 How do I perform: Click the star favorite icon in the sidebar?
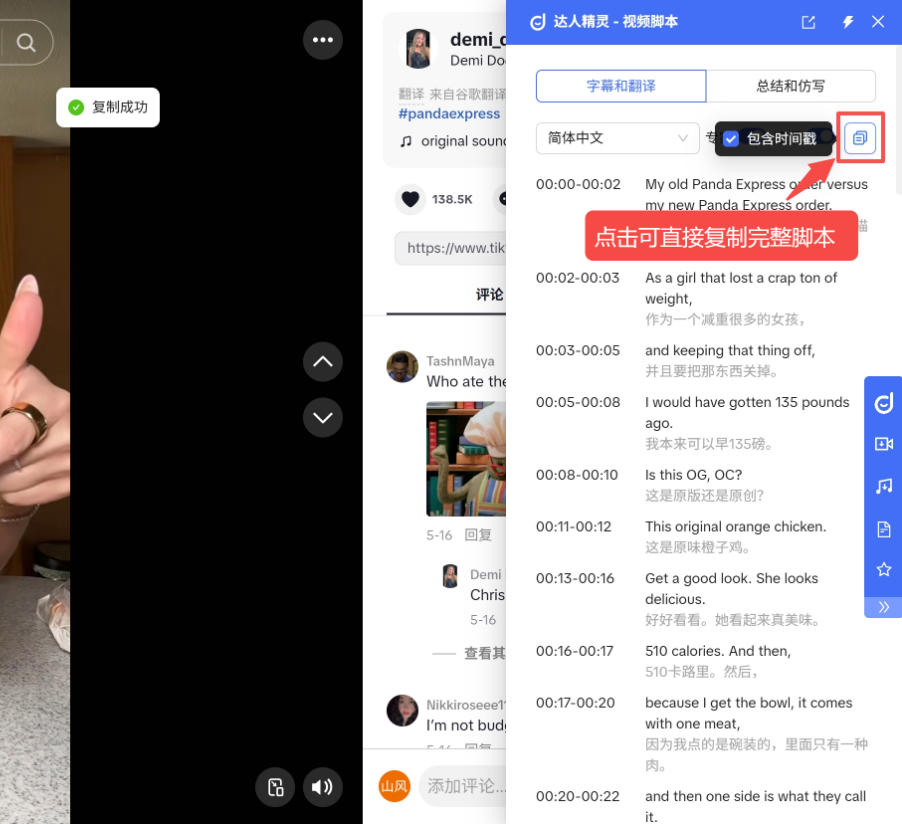884,570
